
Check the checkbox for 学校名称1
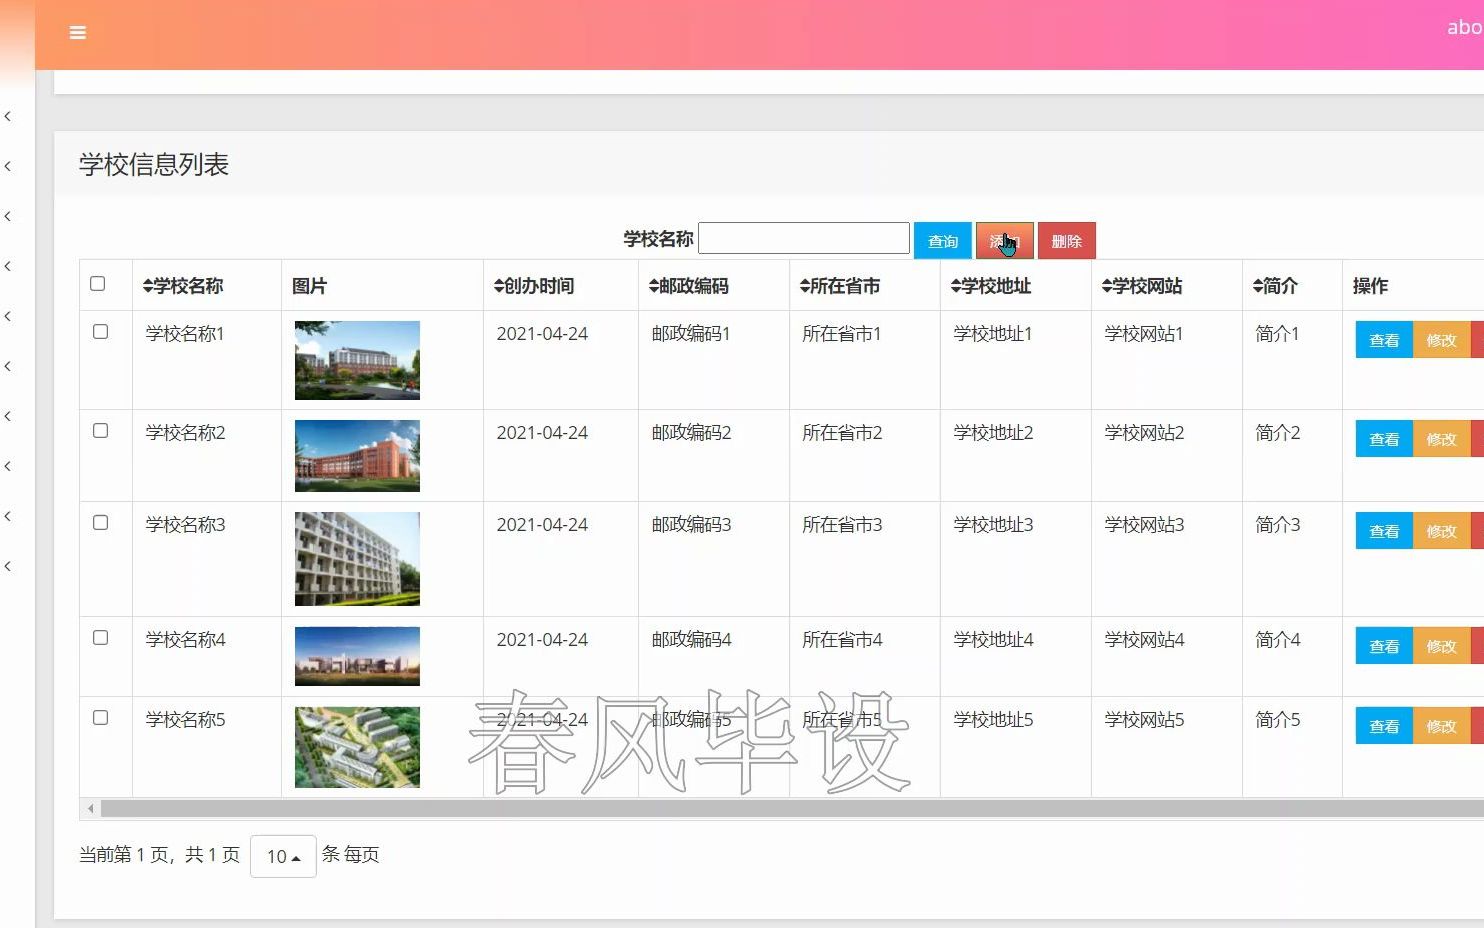[x=100, y=331]
